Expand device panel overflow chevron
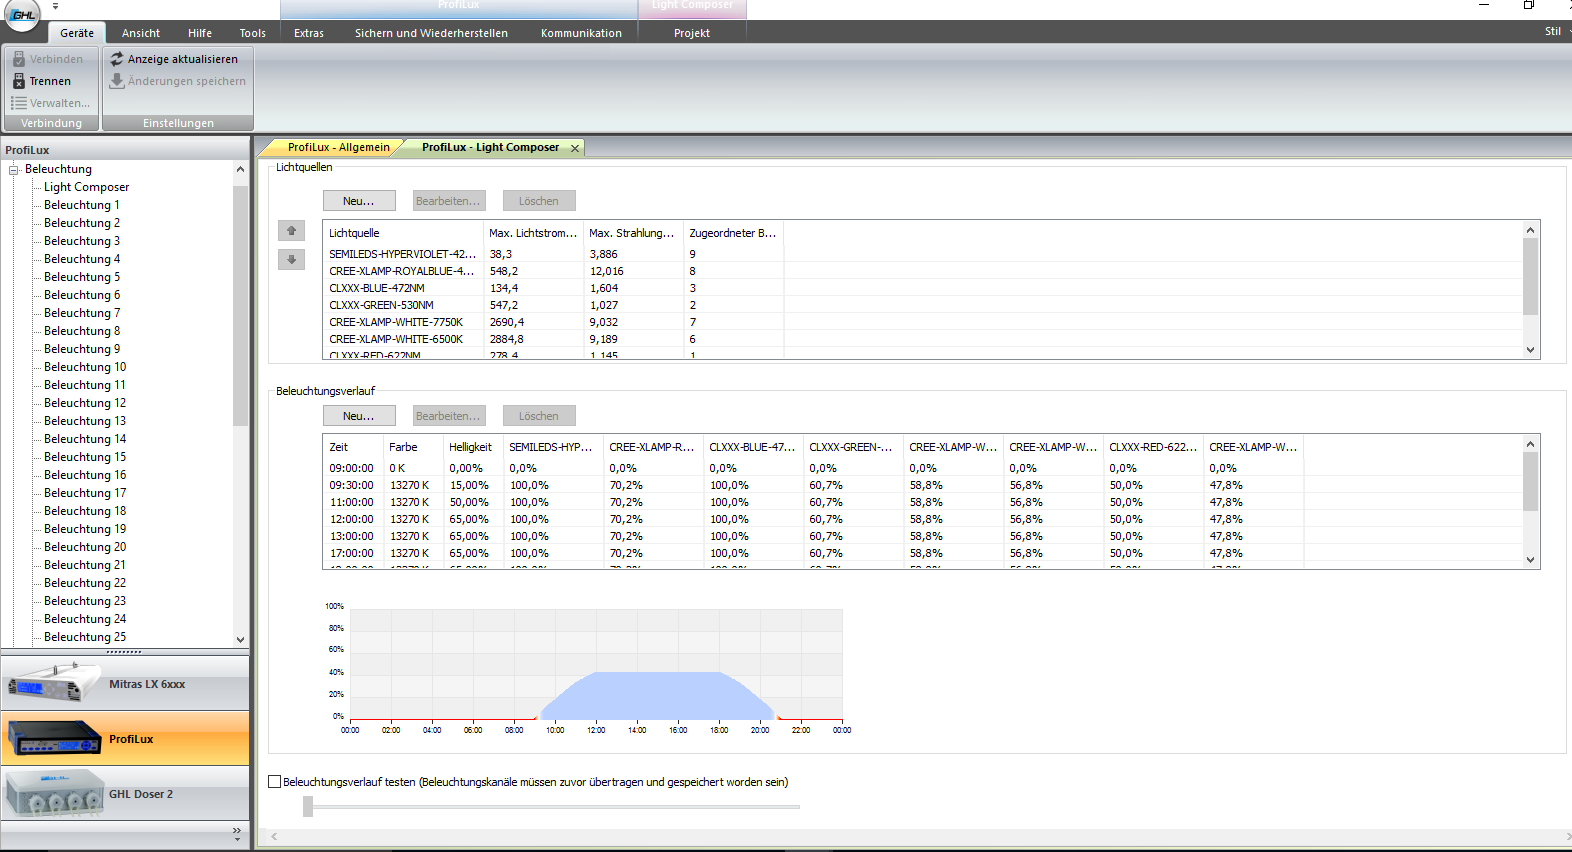 tap(237, 832)
